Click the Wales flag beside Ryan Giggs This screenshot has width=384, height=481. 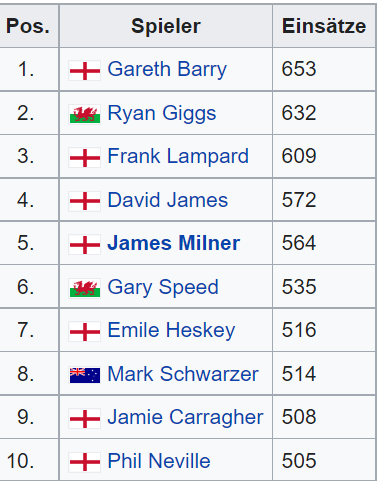pyautogui.click(x=85, y=114)
